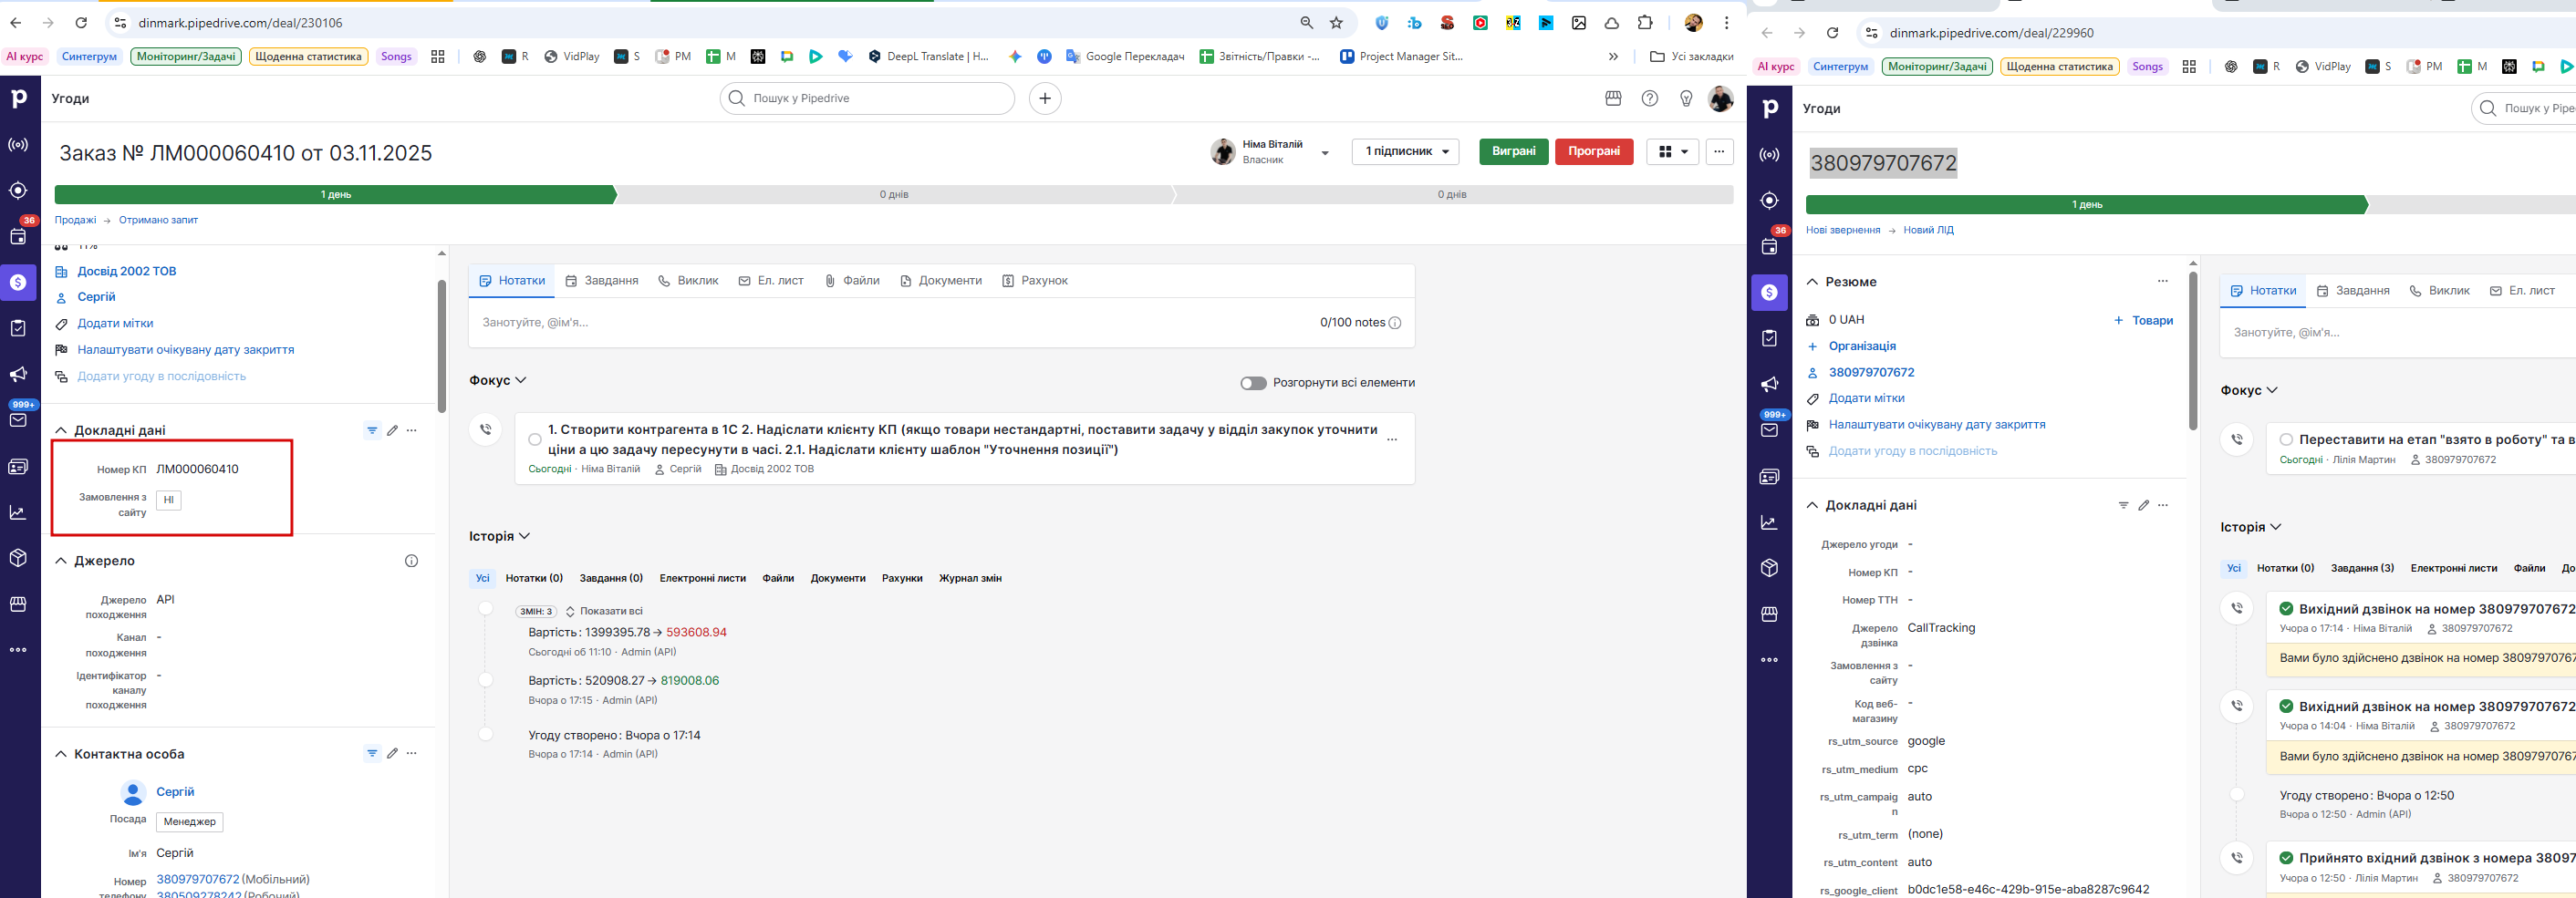Open the three-dot menu next to Програні button

1719,151
